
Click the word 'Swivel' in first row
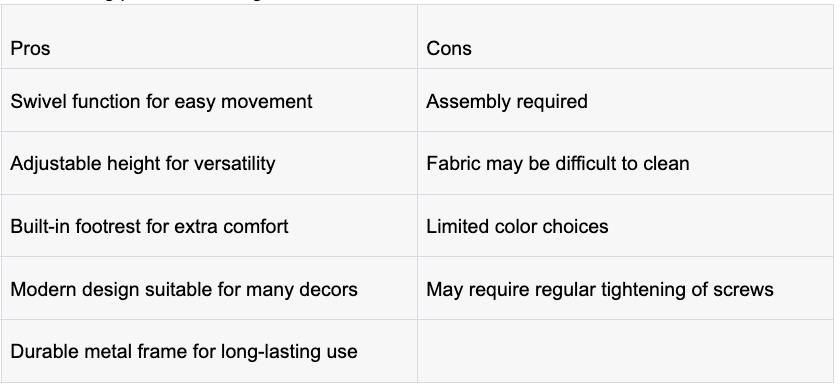pos(38,101)
